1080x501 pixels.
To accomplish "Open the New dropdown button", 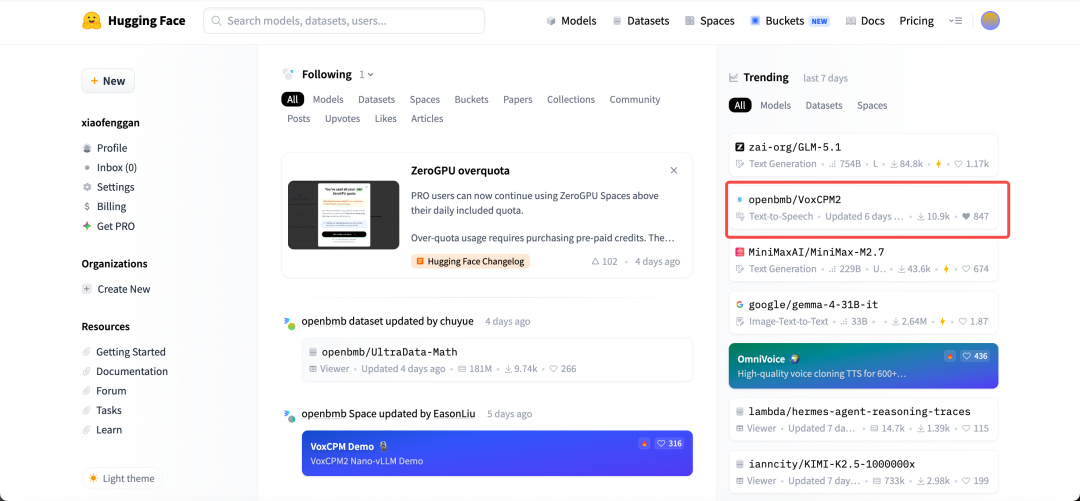I will 108,81.
